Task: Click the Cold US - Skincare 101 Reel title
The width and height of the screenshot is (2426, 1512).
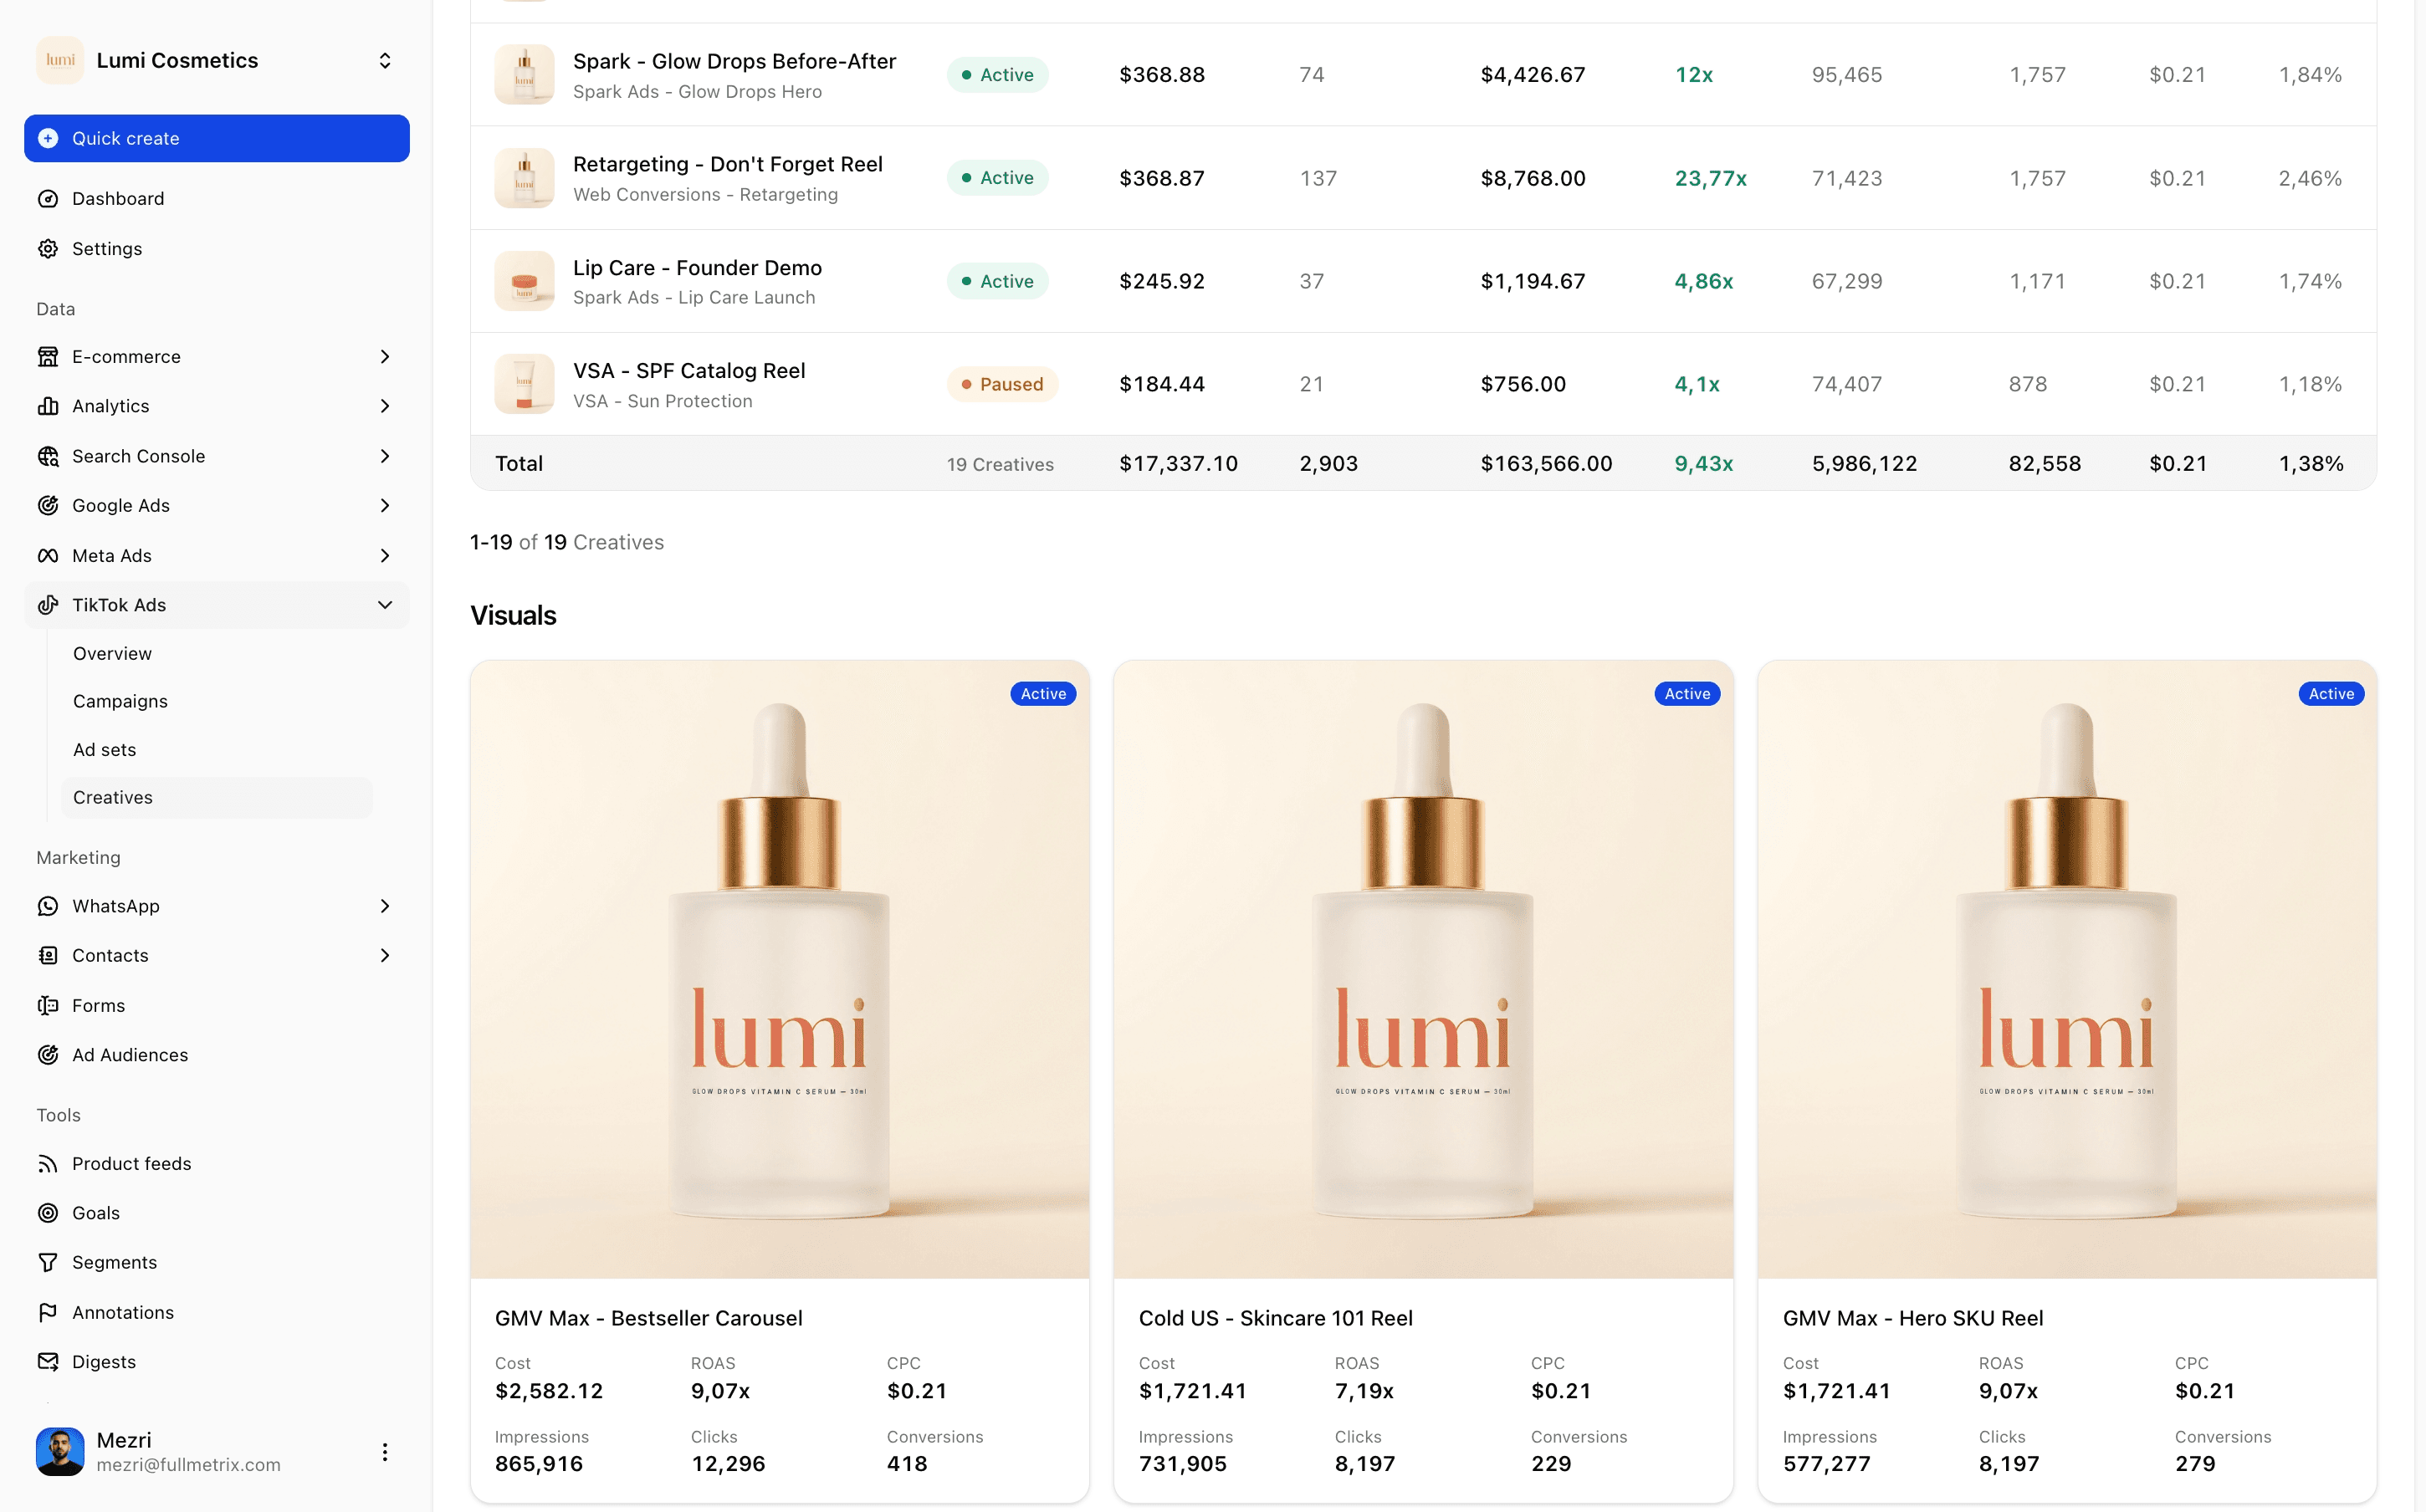Action: pyautogui.click(x=1276, y=1318)
